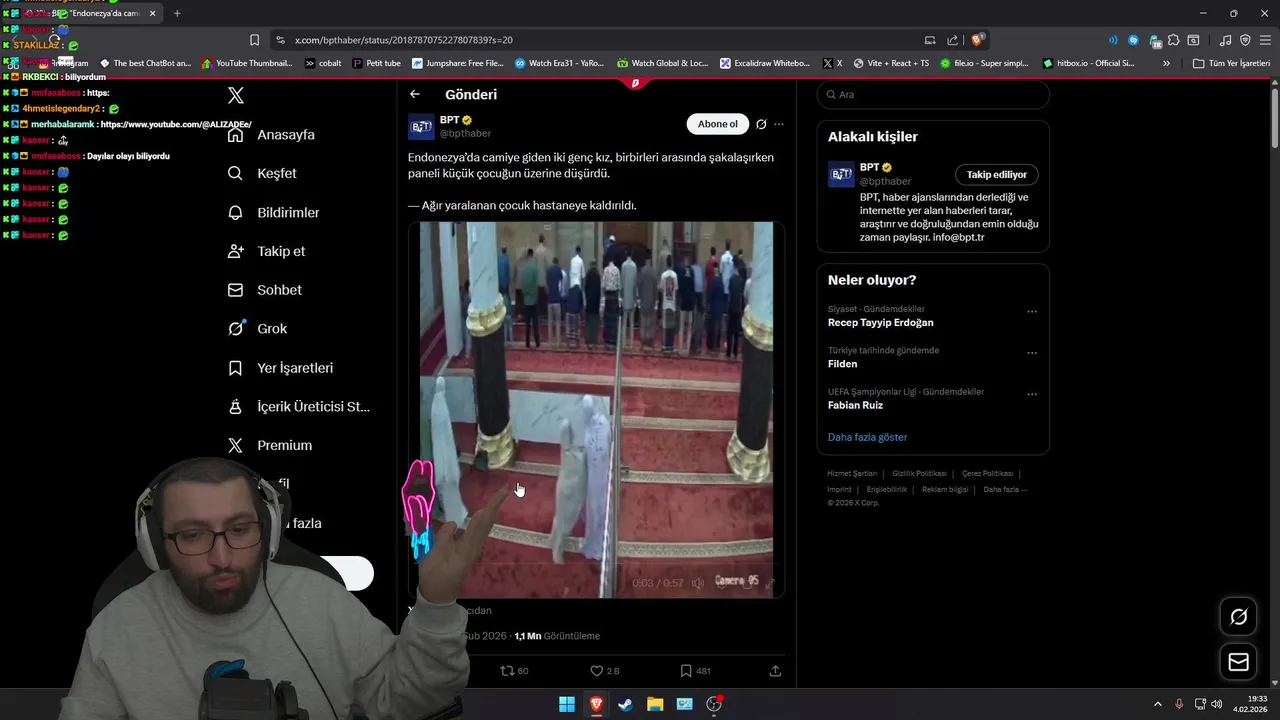Open the Petit tube bookmark
This screenshot has width=1280, height=720.
pyautogui.click(x=376, y=63)
